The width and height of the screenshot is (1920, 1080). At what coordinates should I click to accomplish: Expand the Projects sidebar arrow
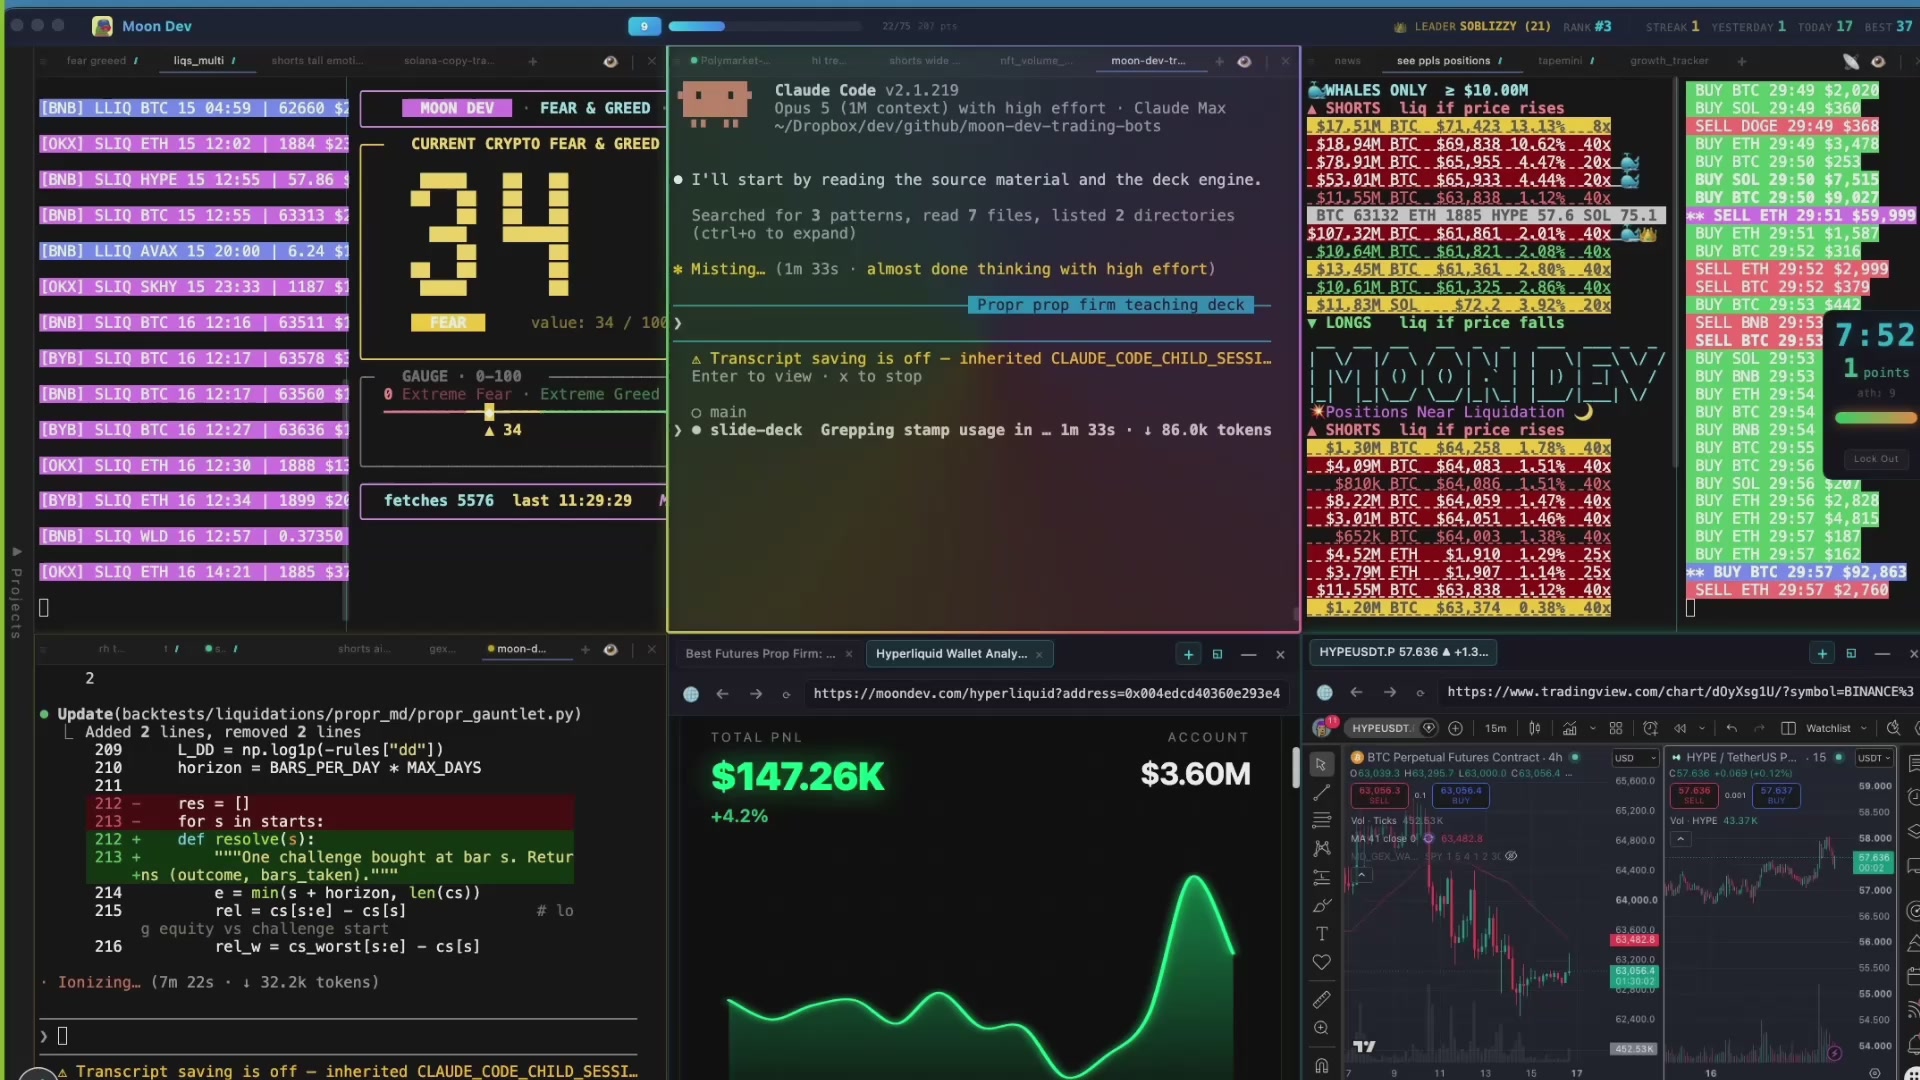[x=16, y=552]
